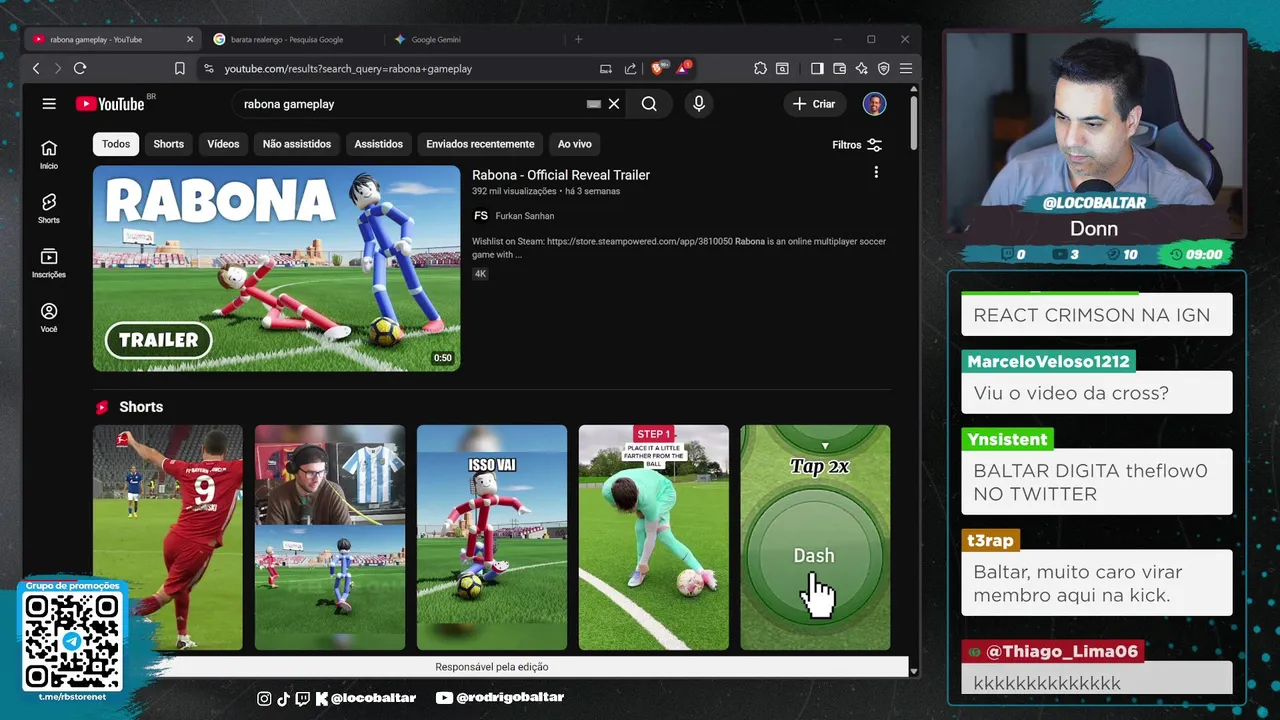Filter by Não assistidos chip
Viewport: 1280px width, 720px height.
[x=297, y=144]
